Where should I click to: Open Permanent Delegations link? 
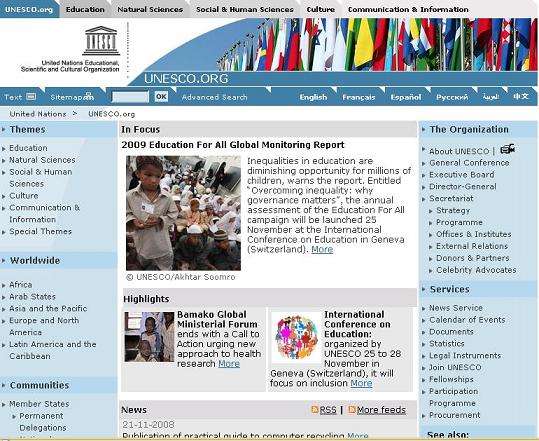pos(42,422)
